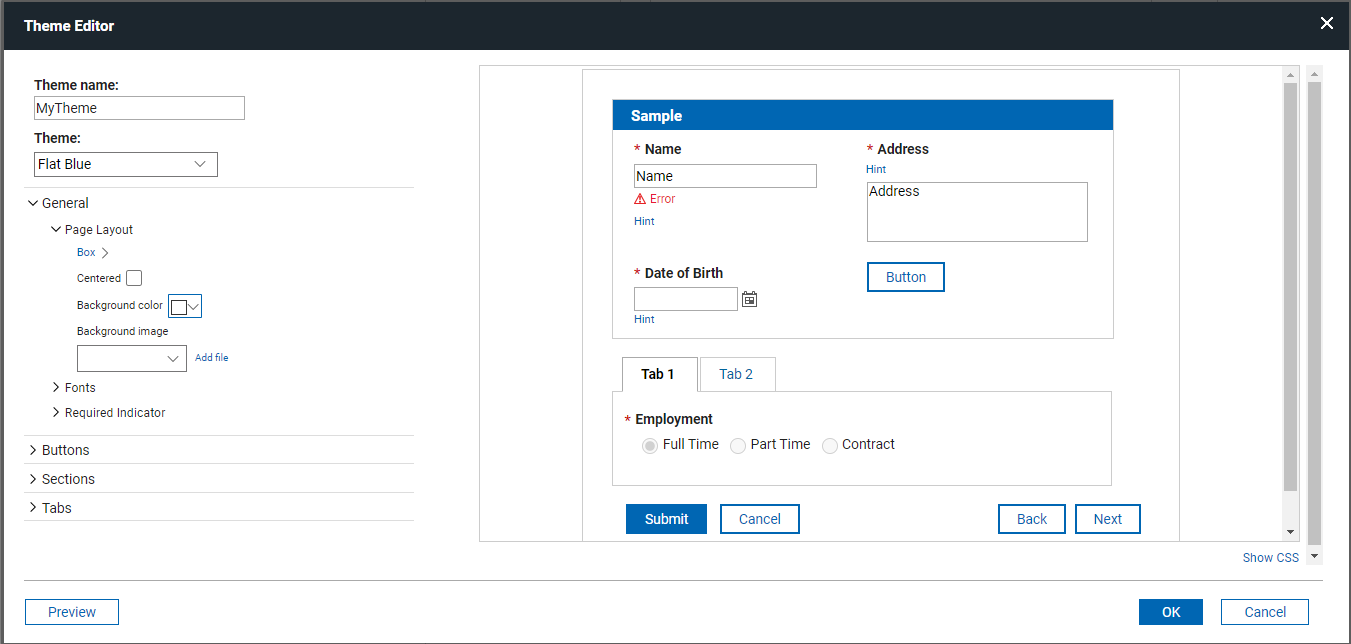Open the Background color dropdown arrow
The height and width of the screenshot is (644, 1351).
pyautogui.click(x=192, y=305)
